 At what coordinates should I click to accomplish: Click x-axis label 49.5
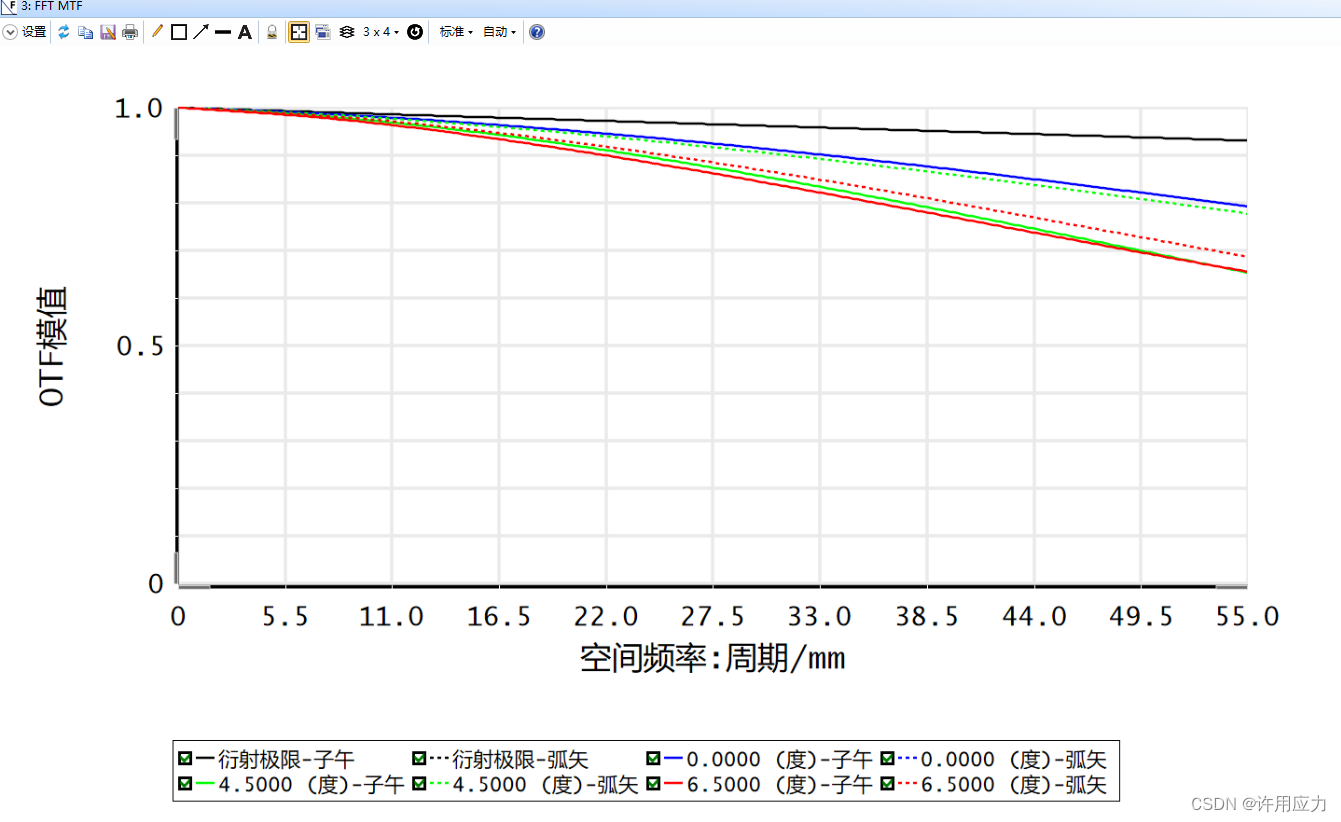click(1140, 616)
